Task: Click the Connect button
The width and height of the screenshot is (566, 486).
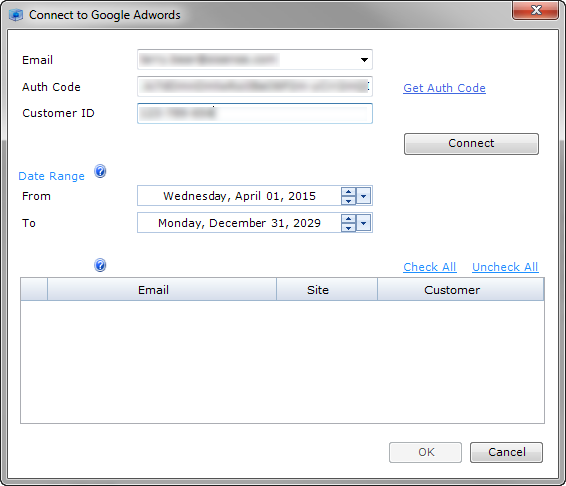Action: click(x=471, y=144)
